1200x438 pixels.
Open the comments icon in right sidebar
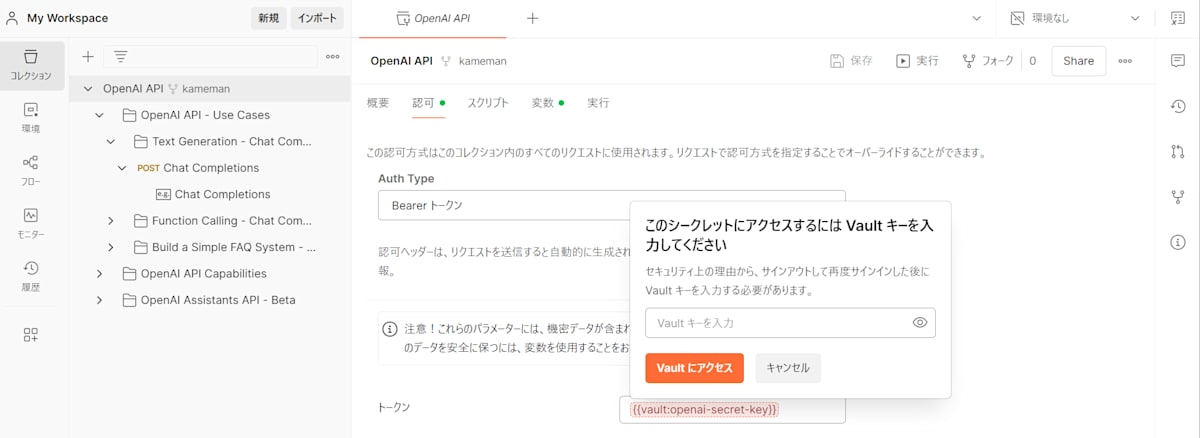tap(1178, 61)
